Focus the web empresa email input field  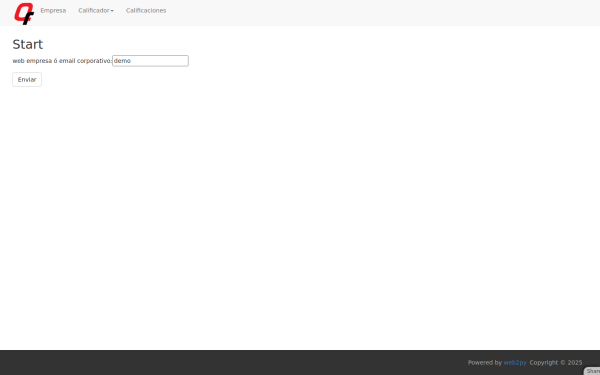pyautogui.click(x=150, y=61)
